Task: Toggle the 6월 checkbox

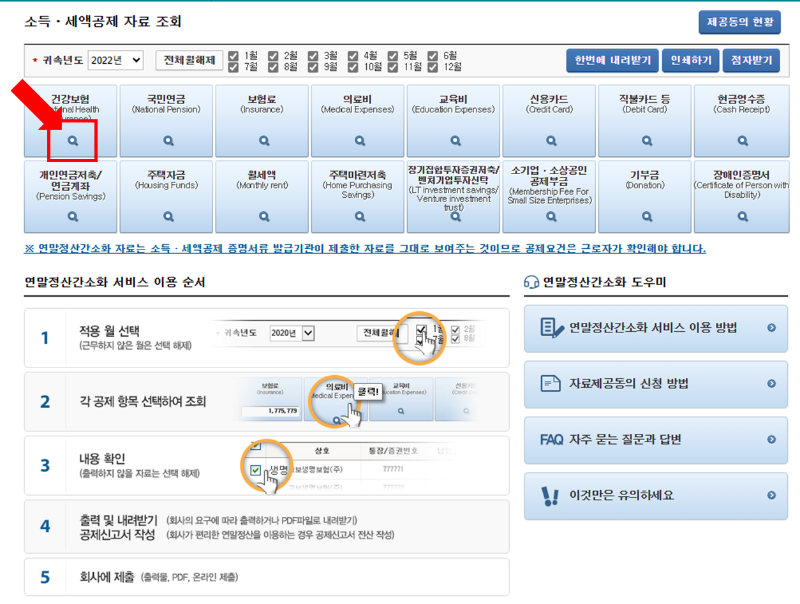Action: [432, 56]
